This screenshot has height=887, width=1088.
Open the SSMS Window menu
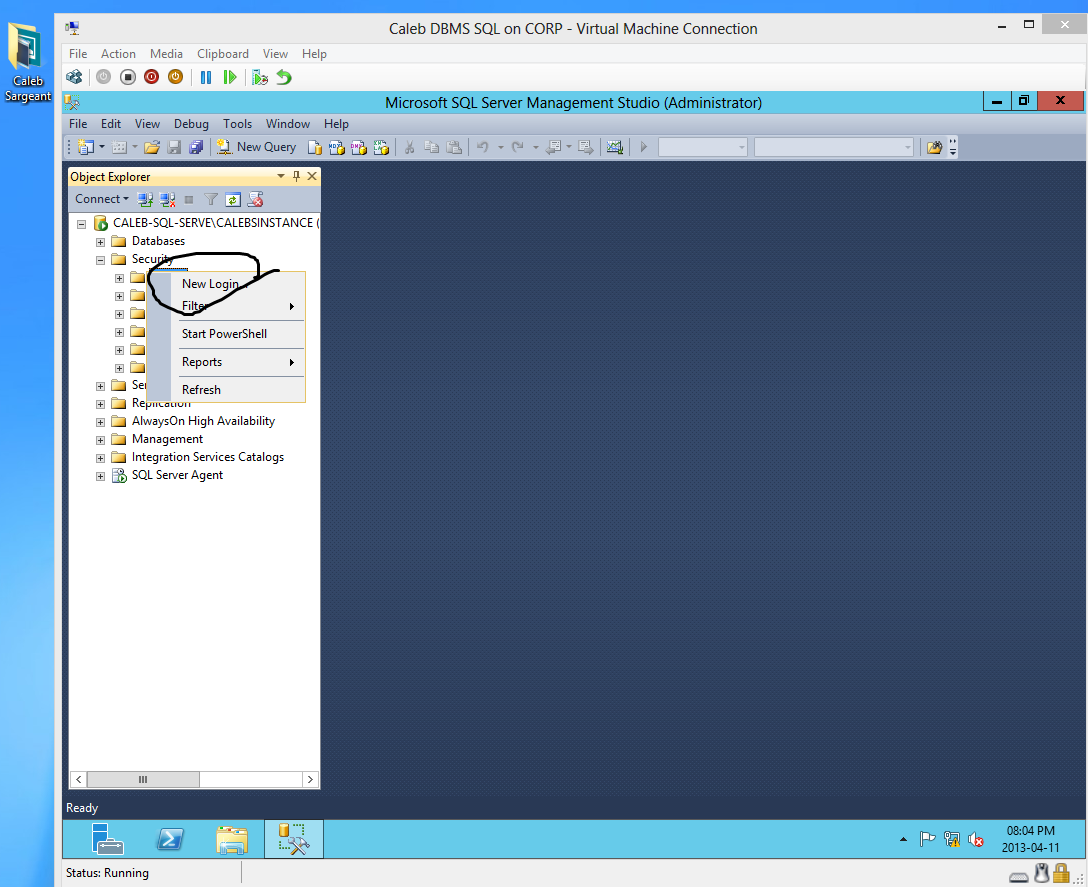pyautogui.click(x=287, y=124)
